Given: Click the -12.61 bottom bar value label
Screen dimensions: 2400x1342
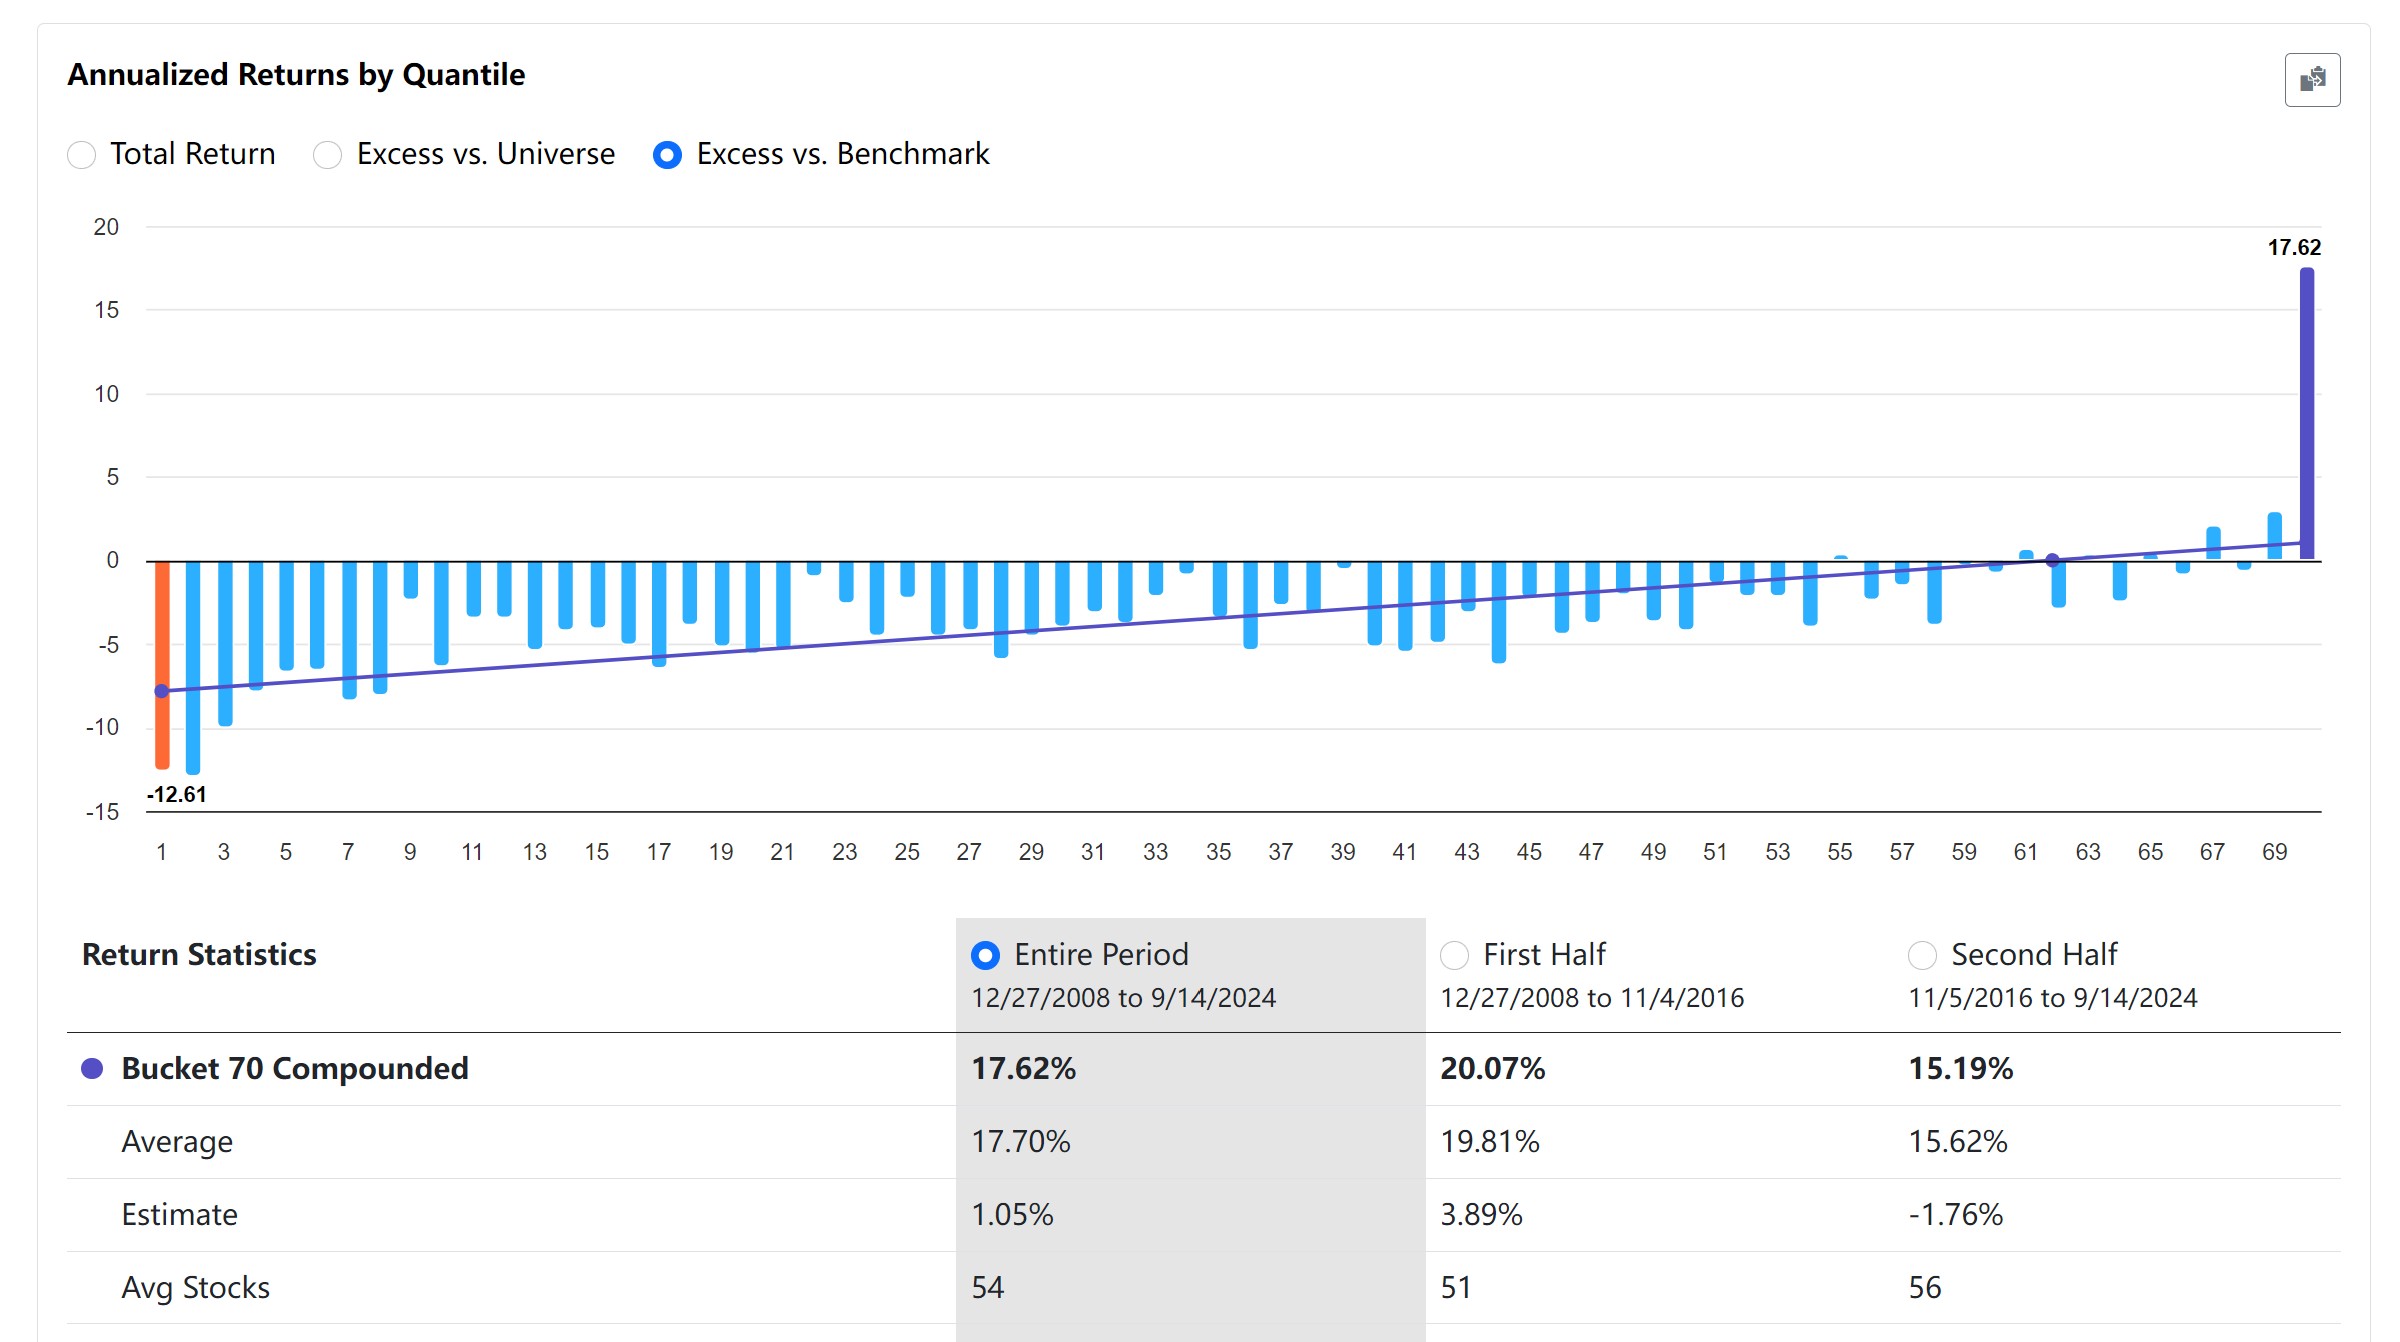Looking at the screenshot, I should [x=177, y=794].
